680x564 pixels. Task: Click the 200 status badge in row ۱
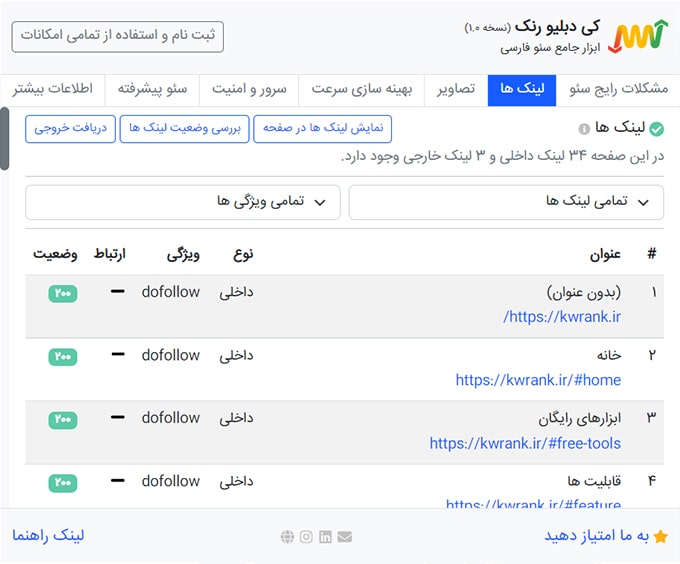63,293
